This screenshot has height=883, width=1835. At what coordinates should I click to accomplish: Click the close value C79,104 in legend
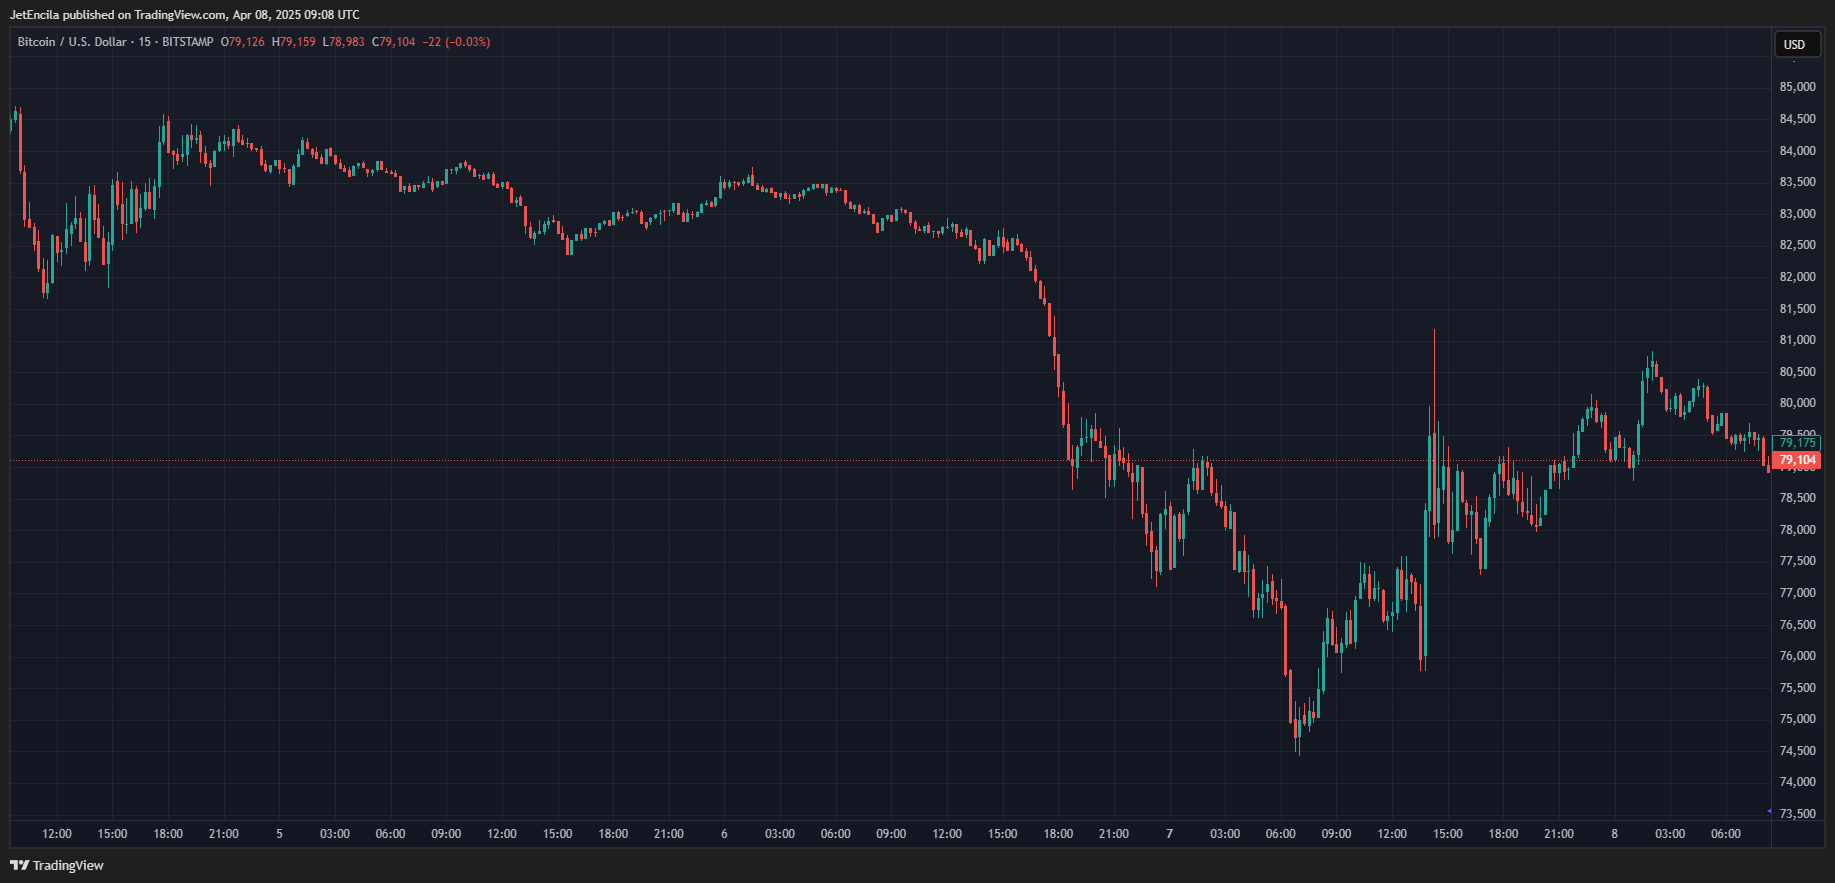[x=393, y=42]
